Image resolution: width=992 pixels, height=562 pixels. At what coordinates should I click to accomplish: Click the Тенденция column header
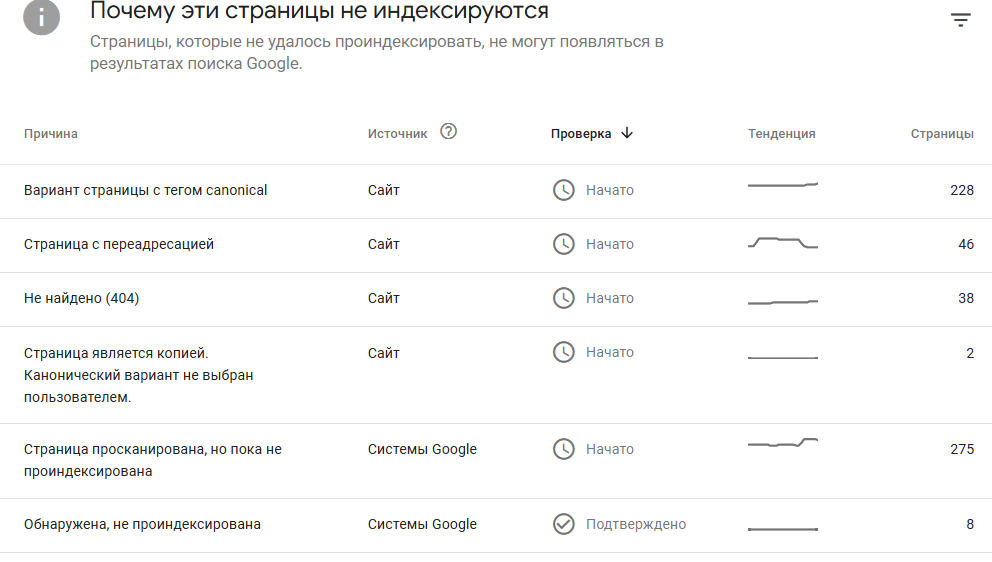point(781,134)
